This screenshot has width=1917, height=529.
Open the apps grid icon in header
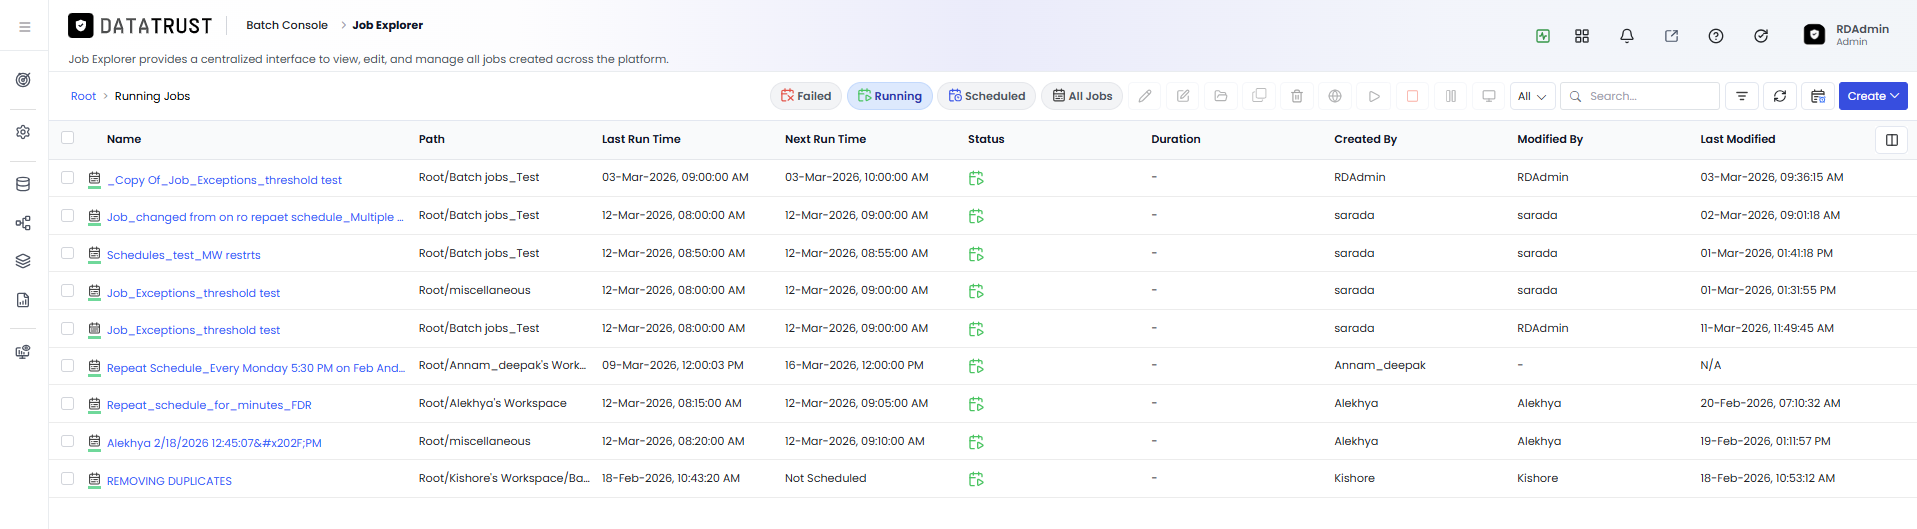pos(1582,36)
